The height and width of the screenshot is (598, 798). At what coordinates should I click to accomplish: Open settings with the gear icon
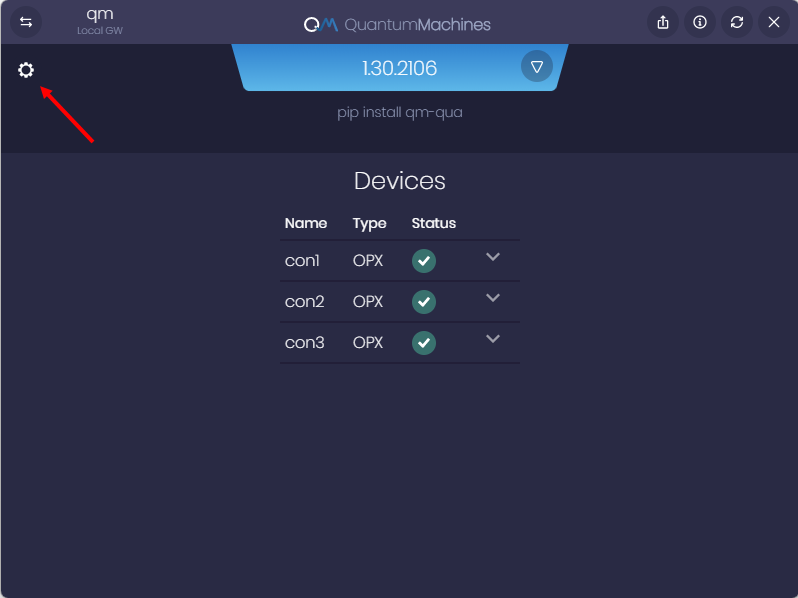tap(26, 70)
